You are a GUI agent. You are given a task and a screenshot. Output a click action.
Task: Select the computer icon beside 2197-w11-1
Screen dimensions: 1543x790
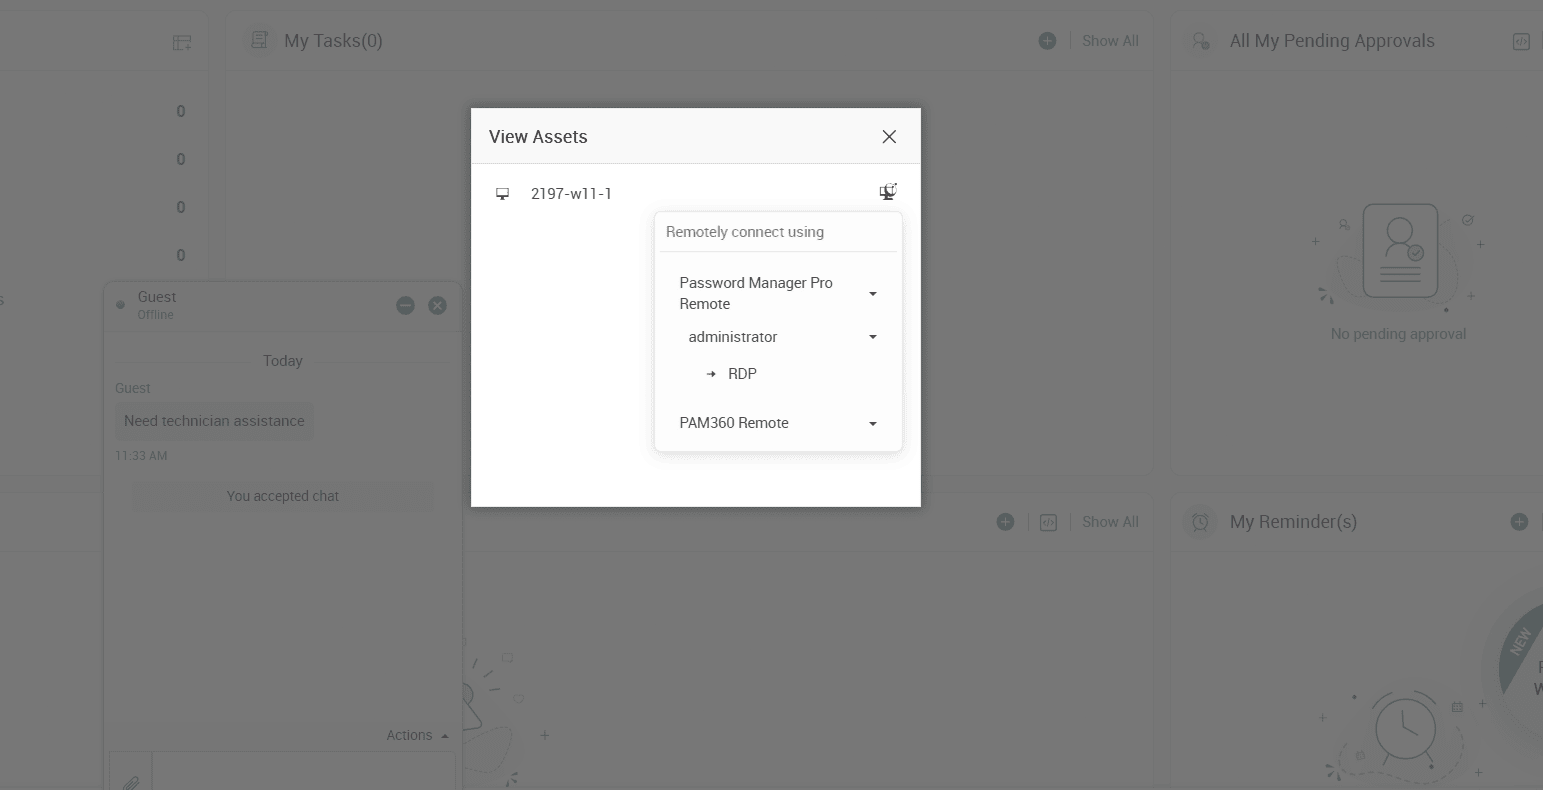click(x=503, y=194)
